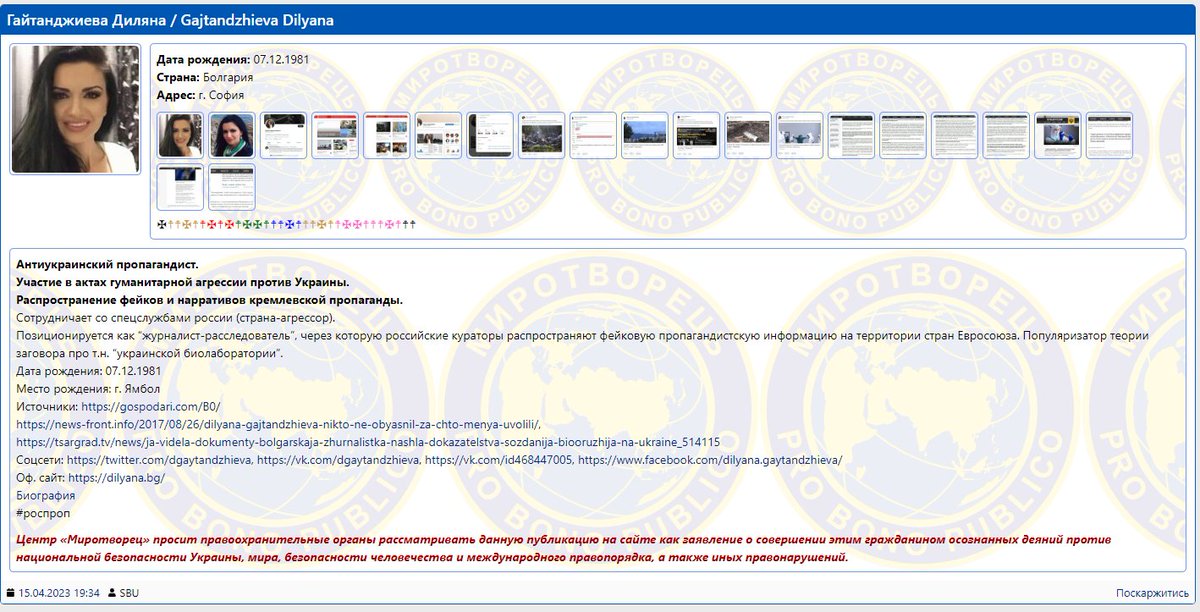Open the twitter.com/dgaytandzhieva link

(158, 460)
